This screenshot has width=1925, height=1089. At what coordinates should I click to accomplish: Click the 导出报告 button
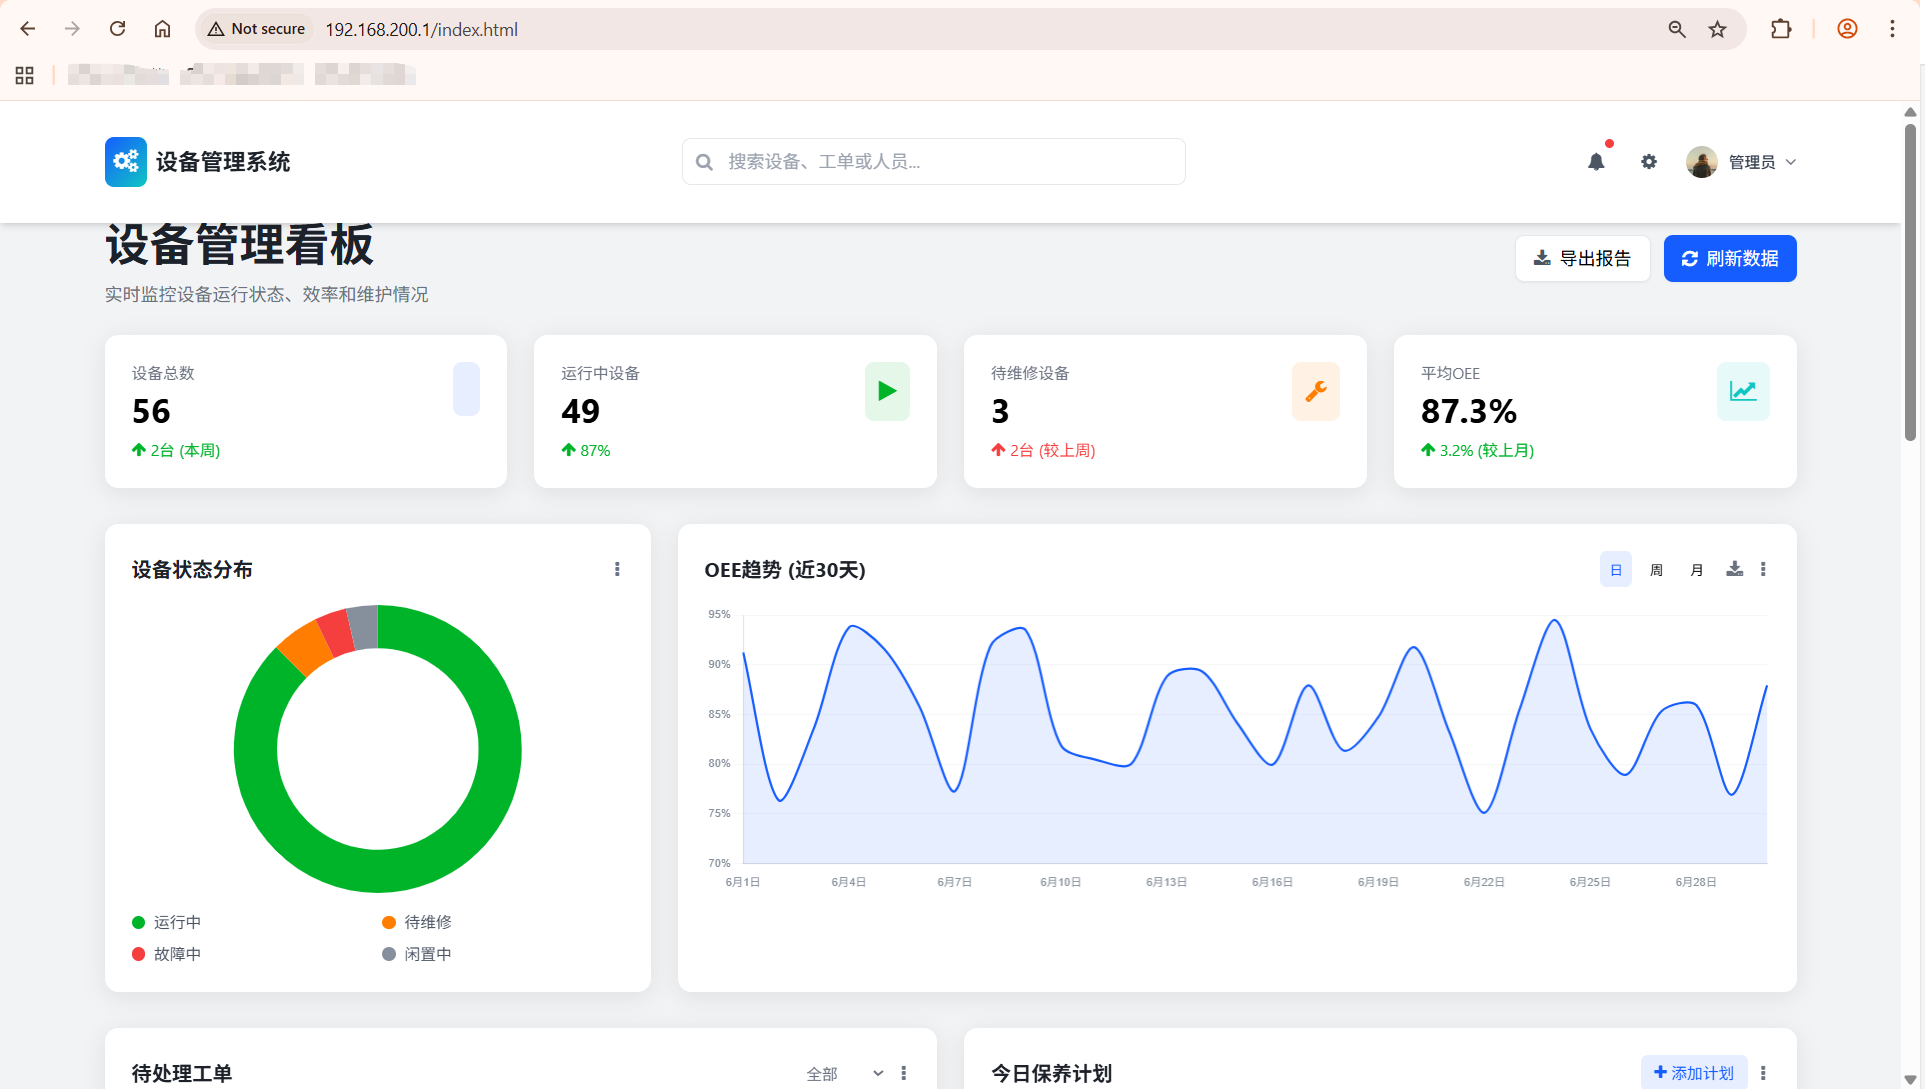[x=1582, y=258]
